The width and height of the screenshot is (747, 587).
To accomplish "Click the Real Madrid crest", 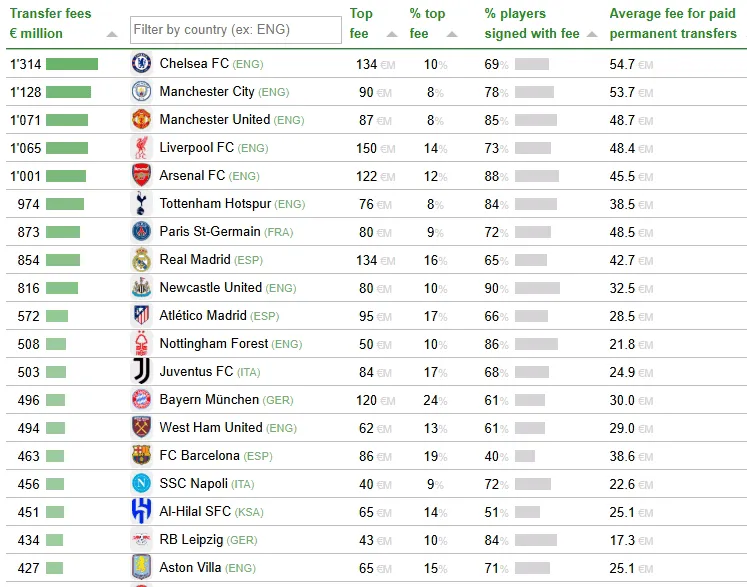I will pyautogui.click(x=141, y=260).
